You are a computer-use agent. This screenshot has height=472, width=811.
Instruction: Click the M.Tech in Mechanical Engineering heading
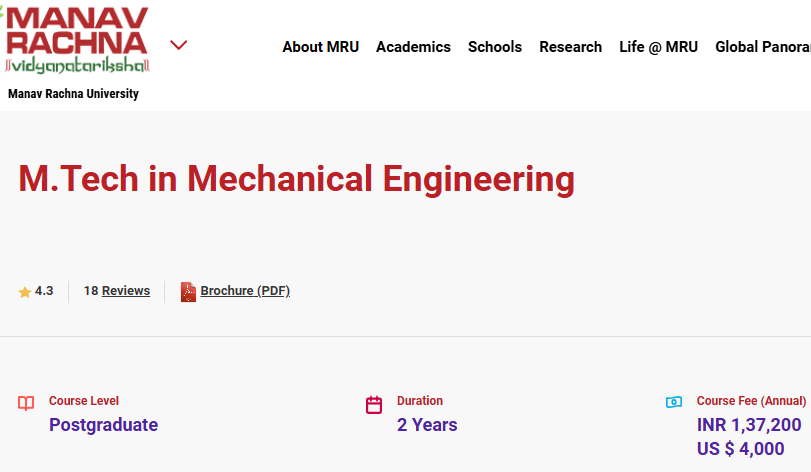[296, 179]
